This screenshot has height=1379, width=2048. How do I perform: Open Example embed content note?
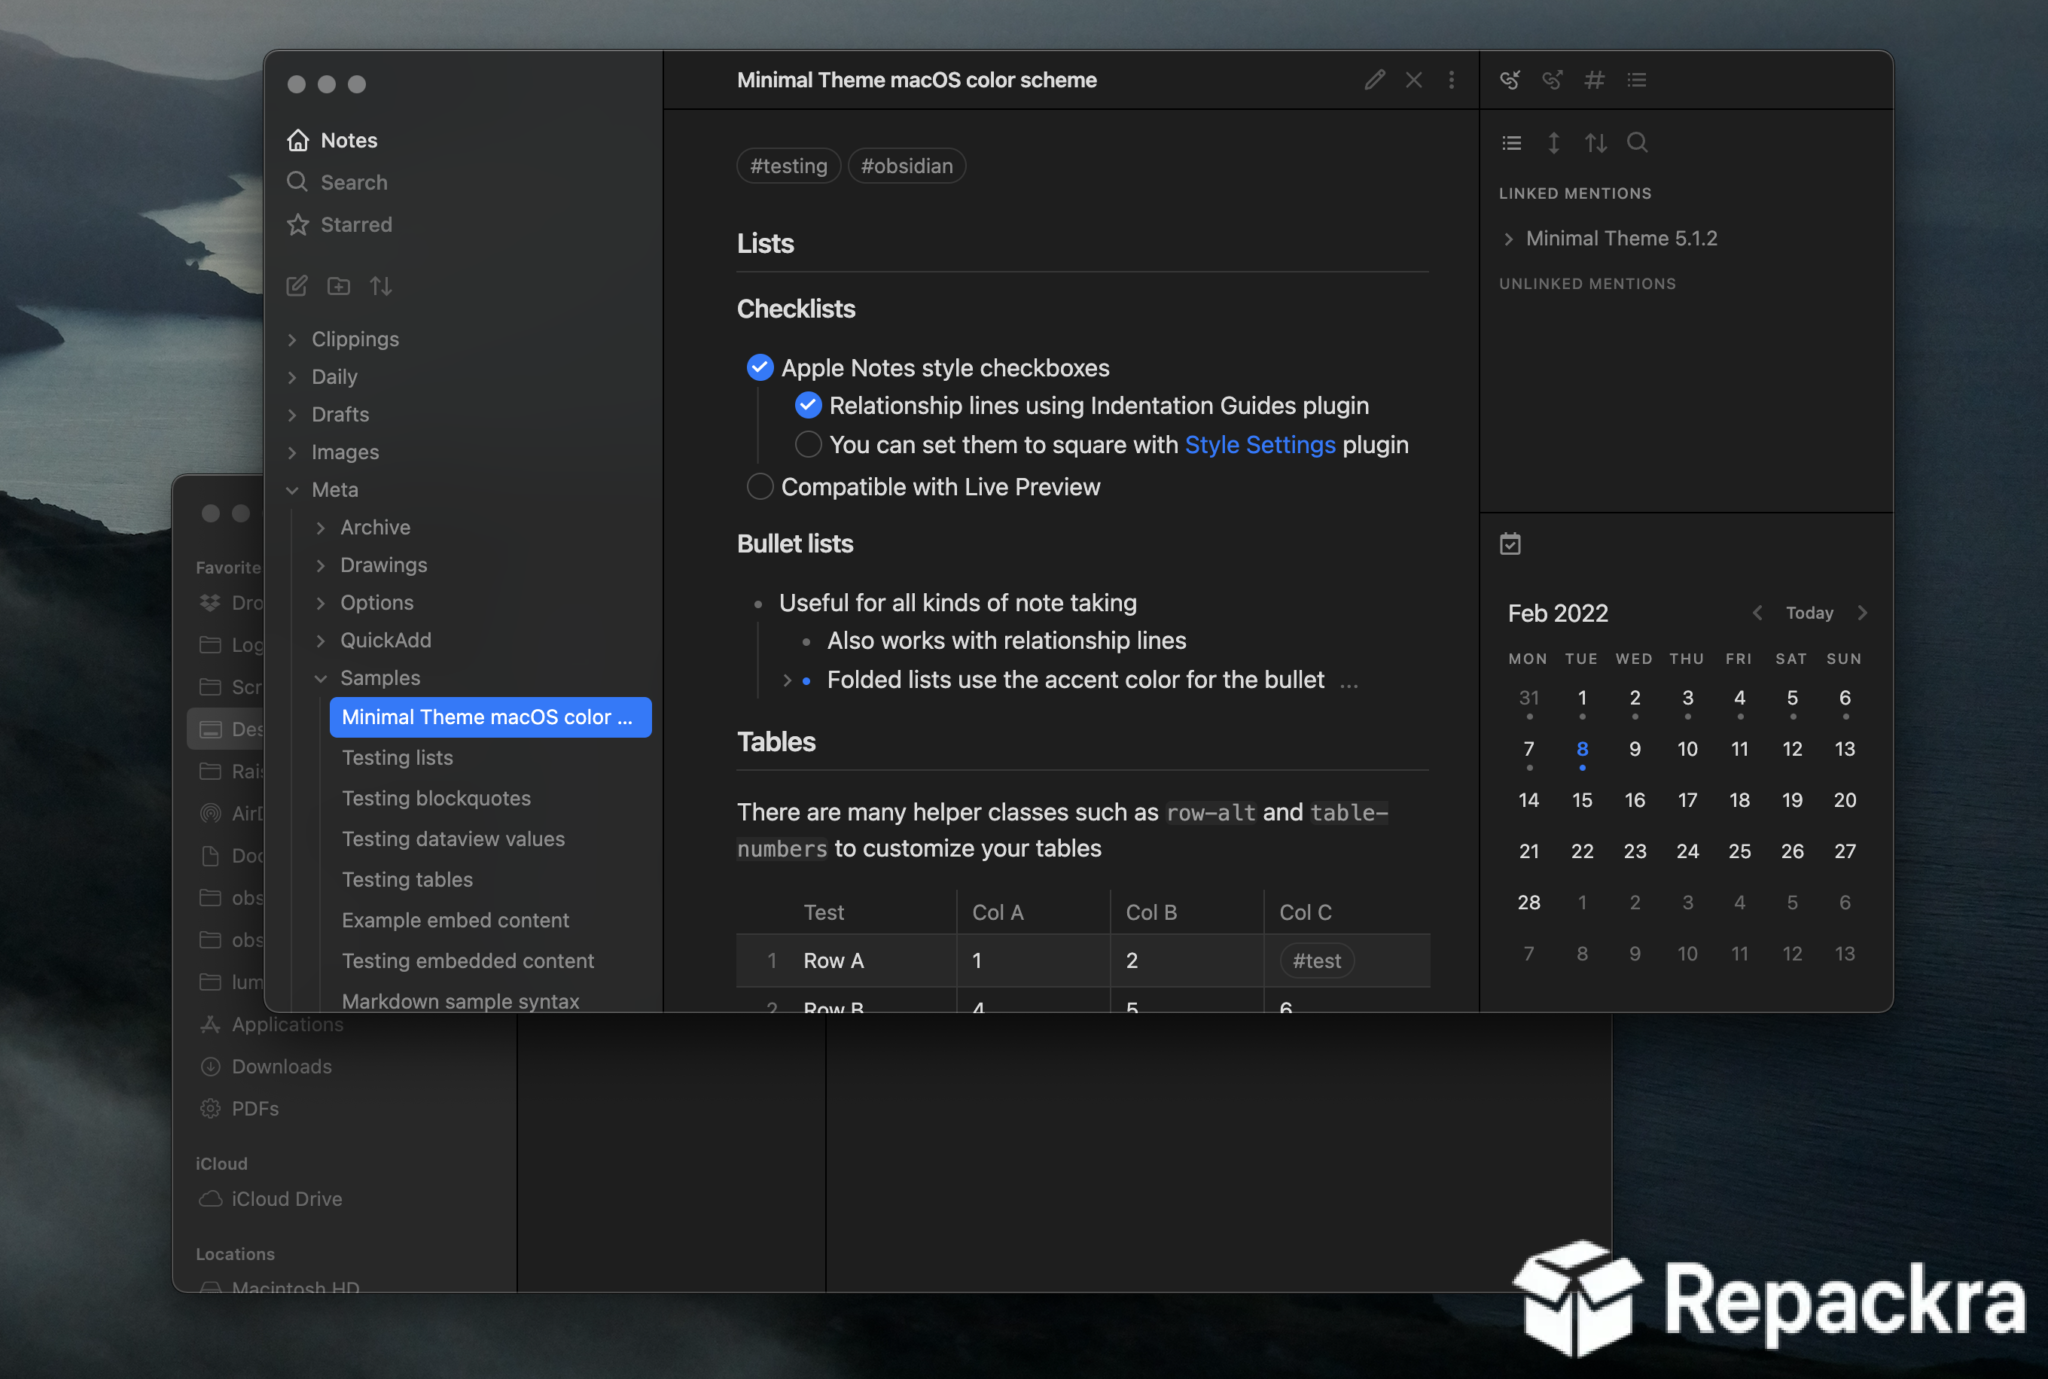point(455,920)
